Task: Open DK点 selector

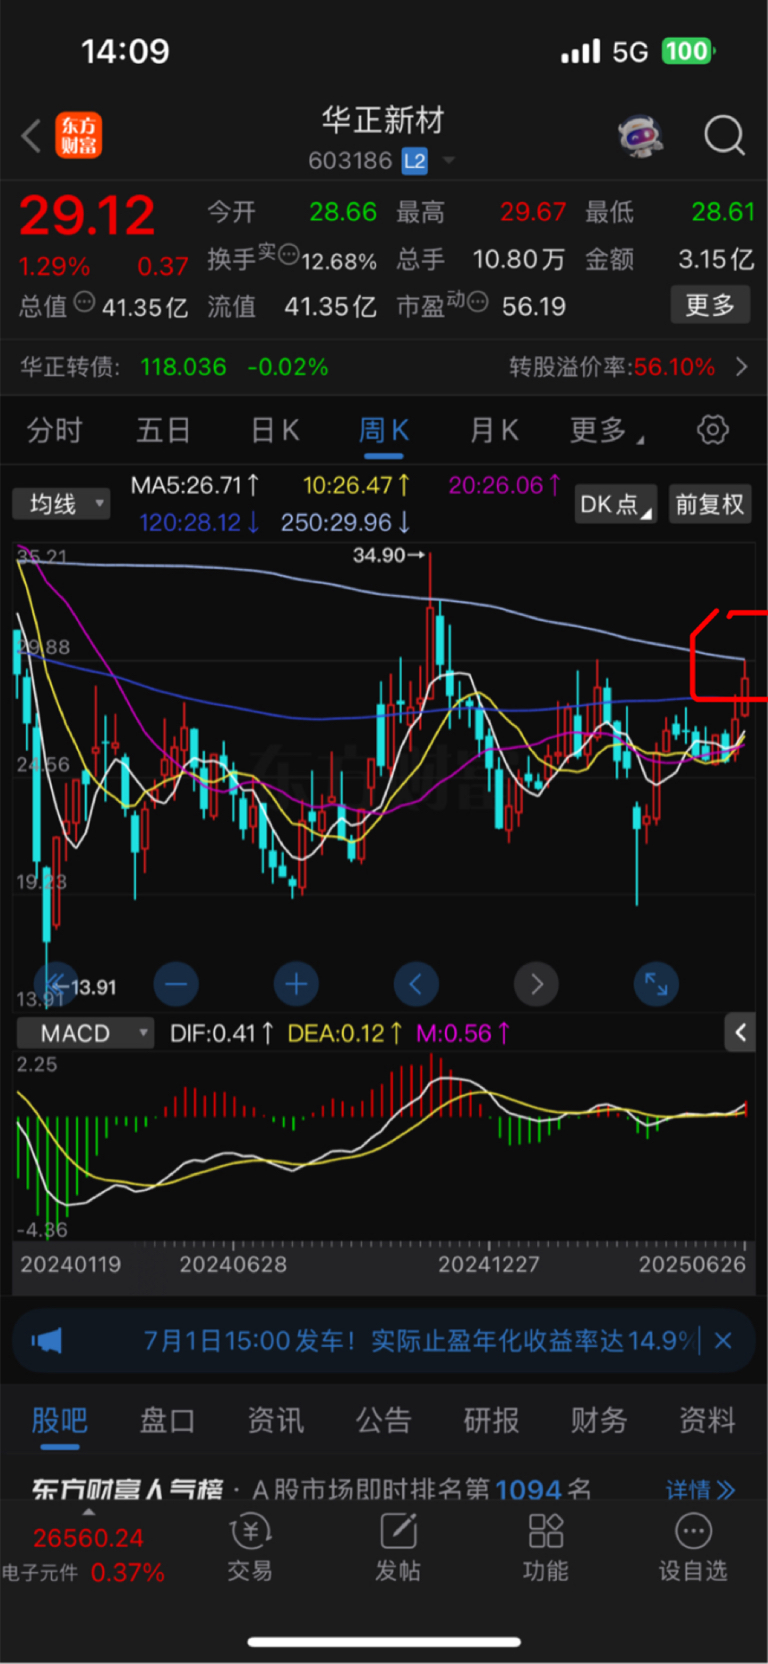Action: point(615,504)
